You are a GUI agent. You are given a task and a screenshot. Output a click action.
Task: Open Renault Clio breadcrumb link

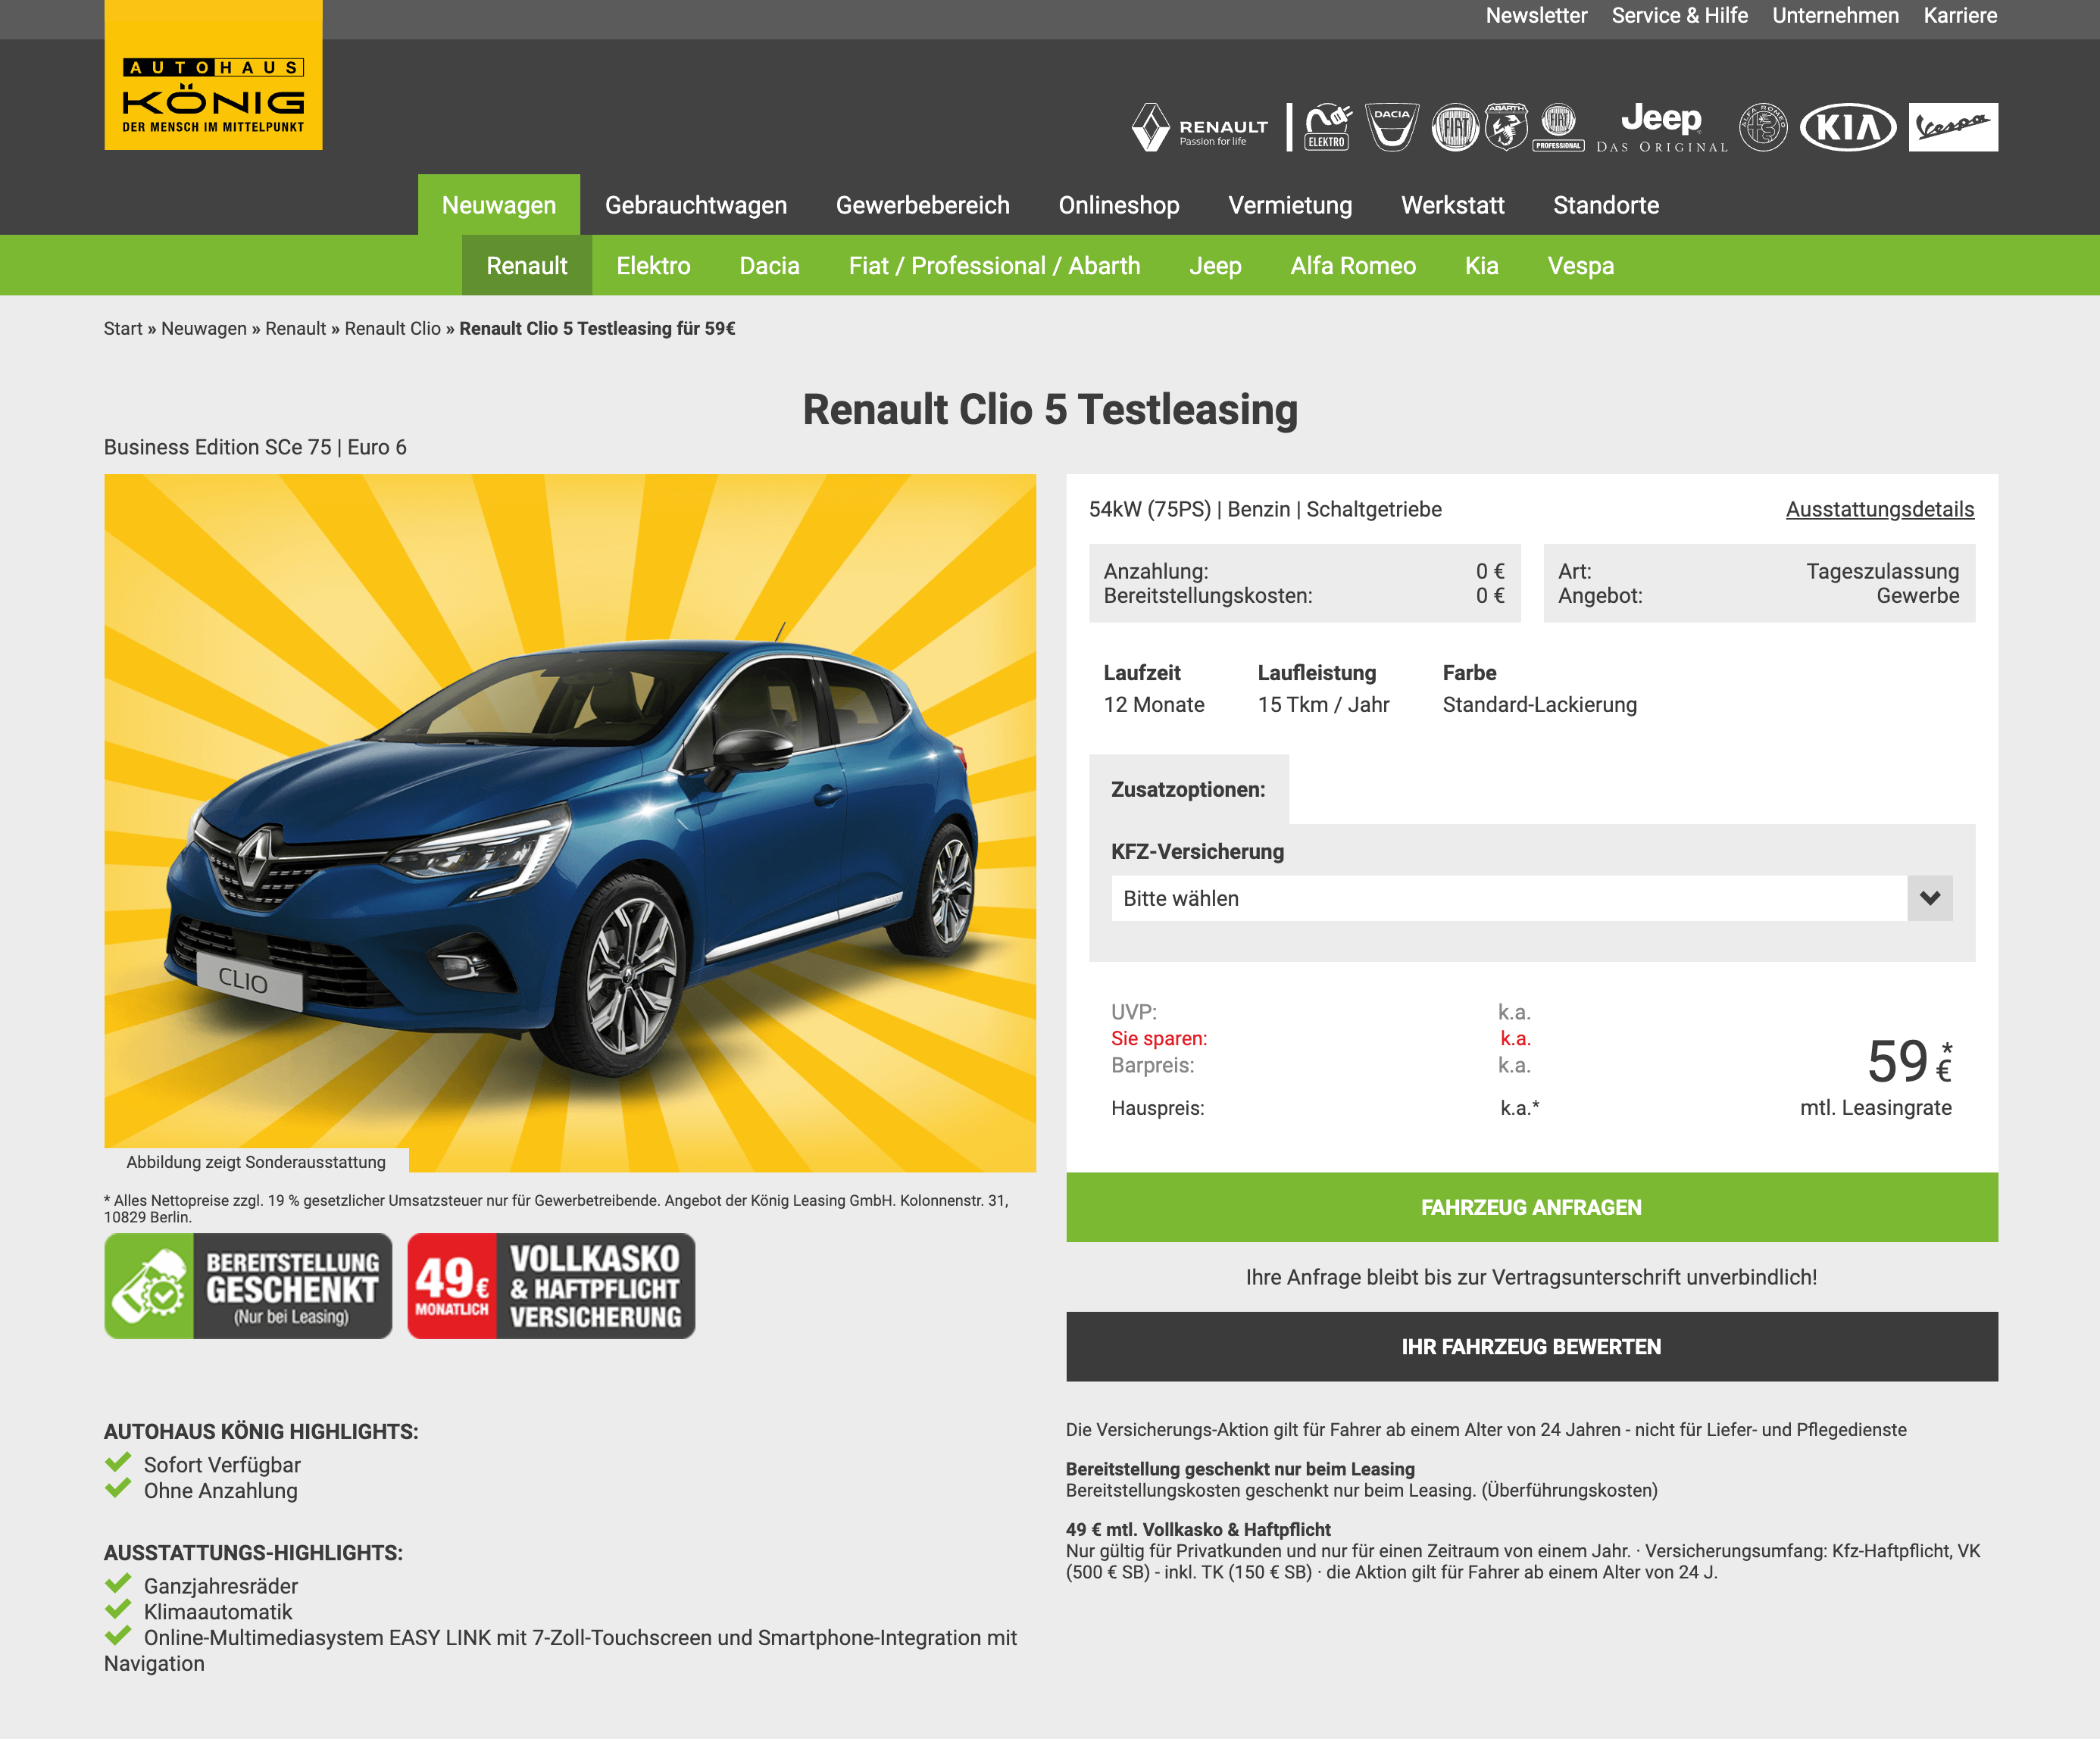tap(392, 328)
